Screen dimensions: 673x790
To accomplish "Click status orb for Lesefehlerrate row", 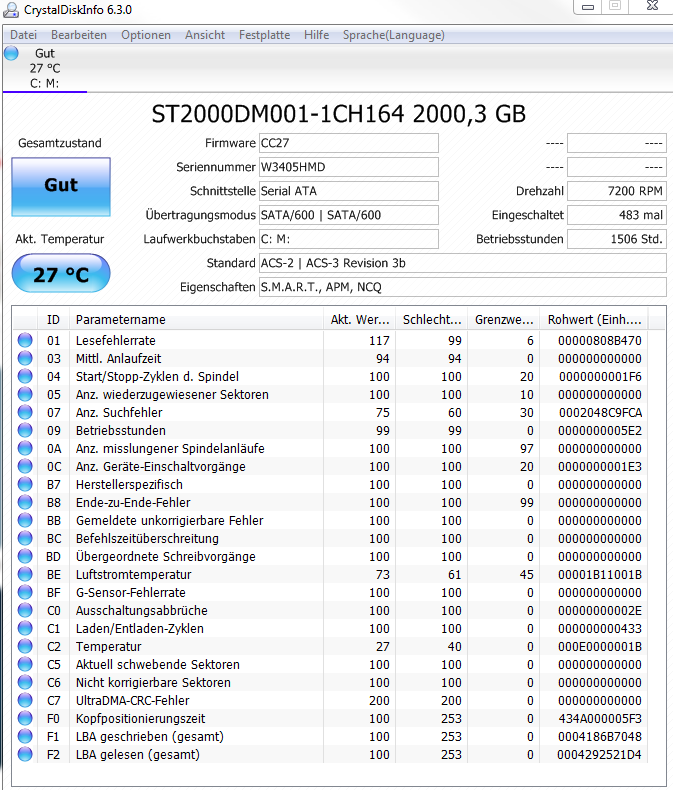I will [25, 340].
